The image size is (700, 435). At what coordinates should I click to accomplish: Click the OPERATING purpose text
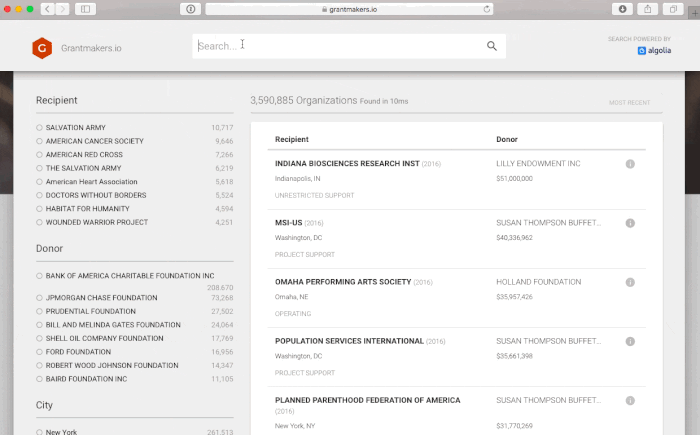[293, 314]
